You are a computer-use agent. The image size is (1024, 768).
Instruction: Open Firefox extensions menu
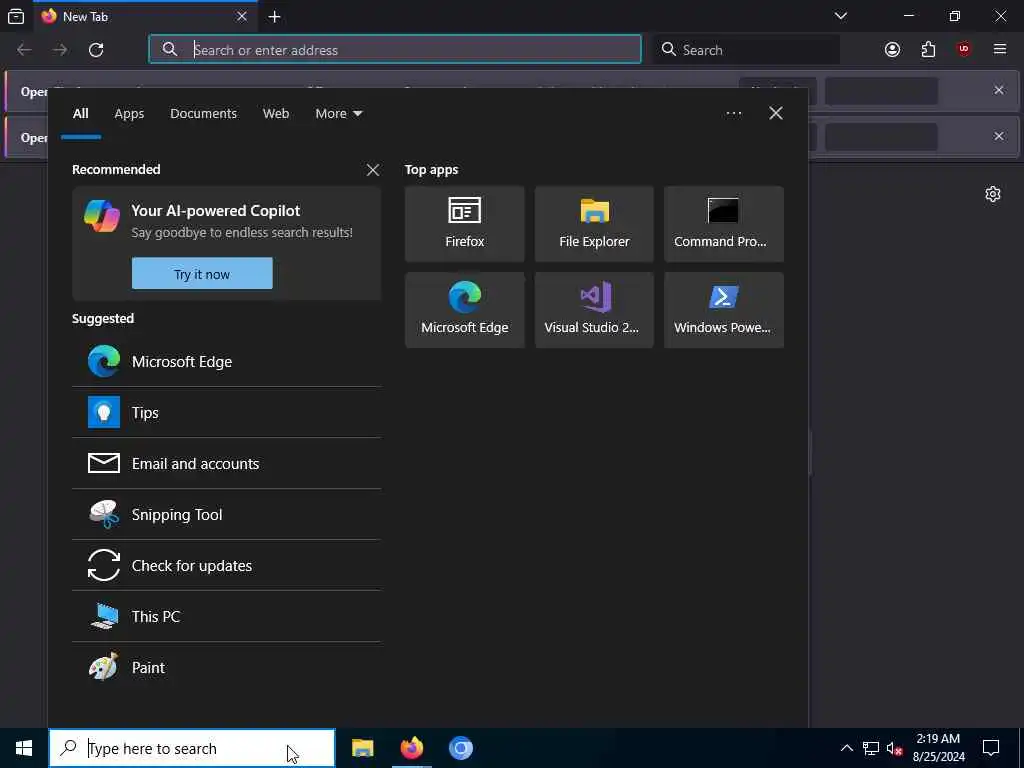pos(928,50)
